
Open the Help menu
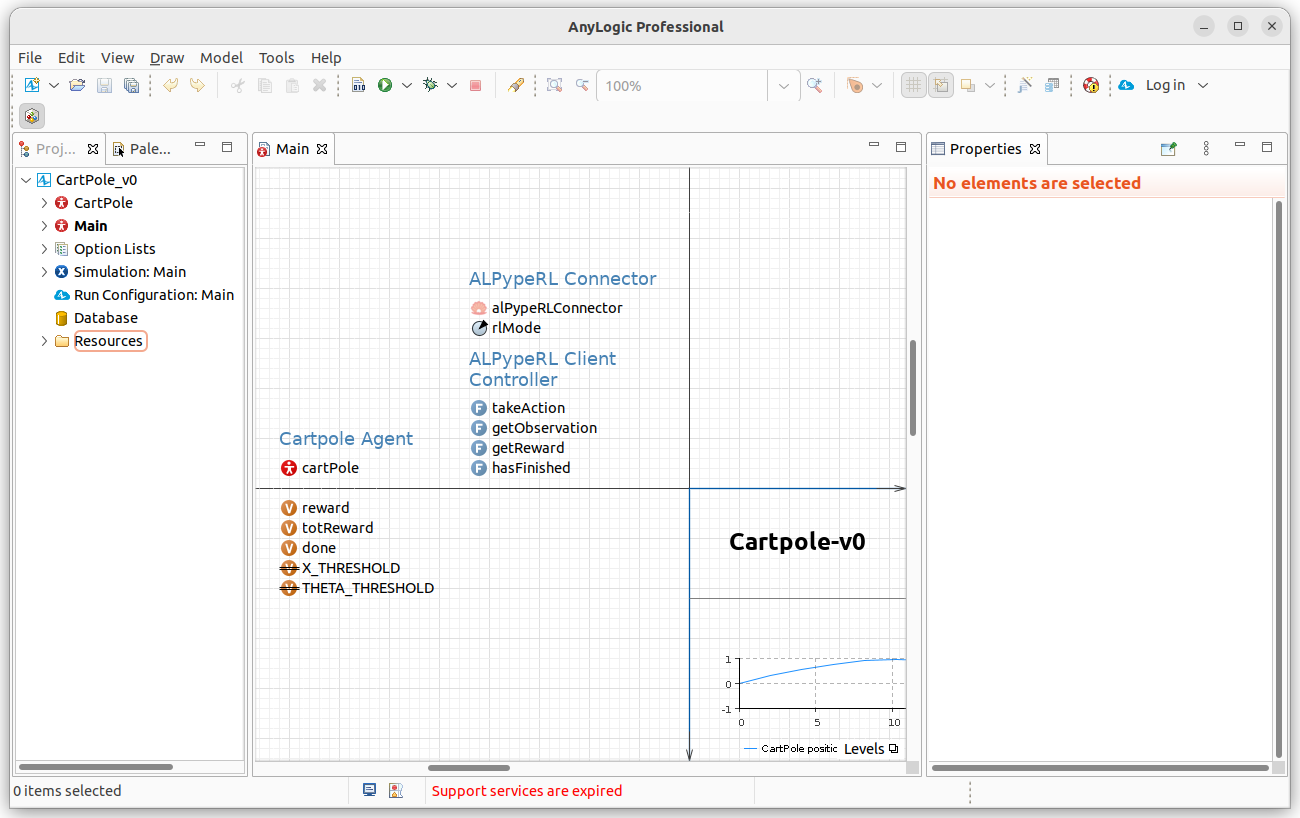pos(326,58)
